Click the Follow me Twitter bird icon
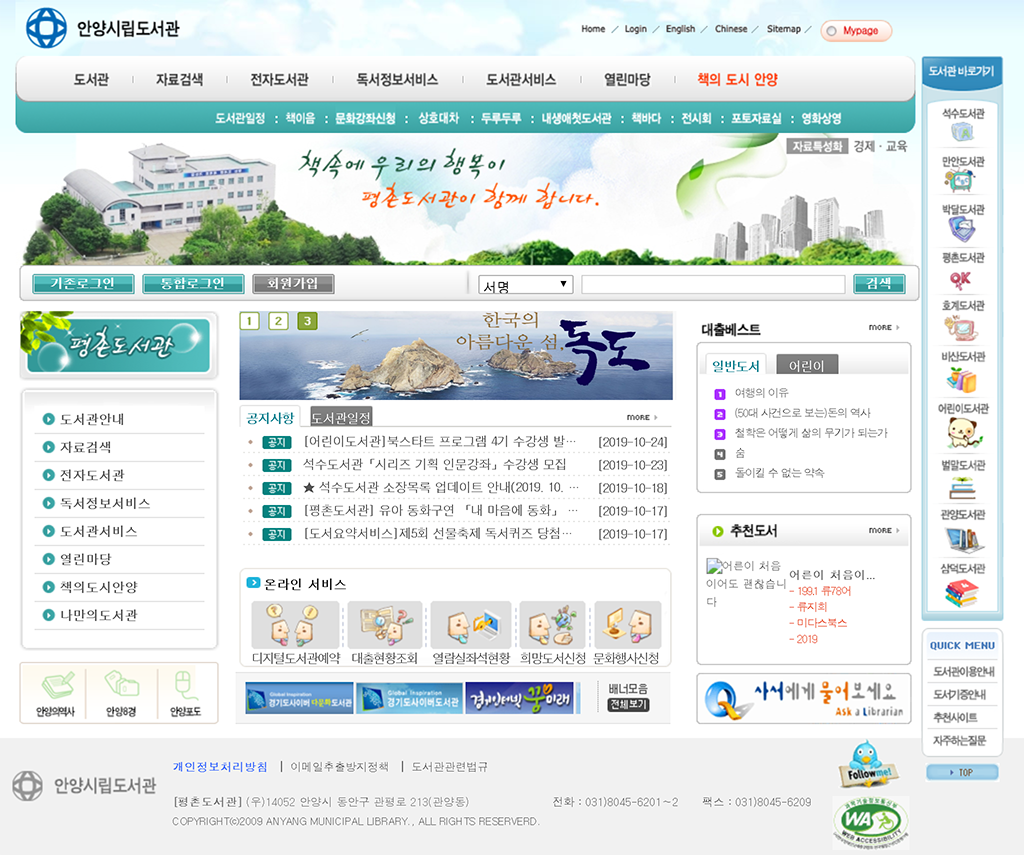Image resolution: width=1024 pixels, height=855 pixels. tap(864, 763)
